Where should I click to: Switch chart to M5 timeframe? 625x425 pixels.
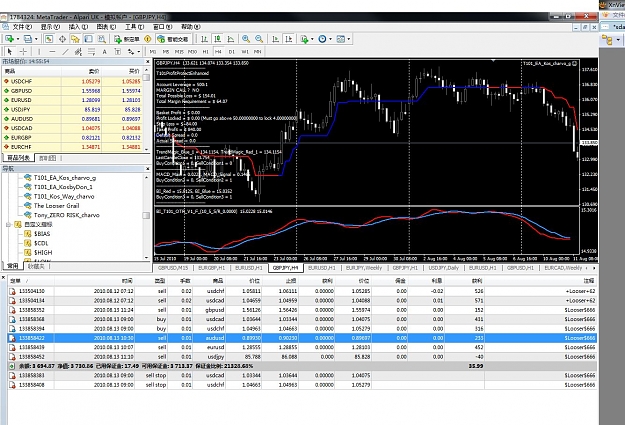[x=166, y=51]
